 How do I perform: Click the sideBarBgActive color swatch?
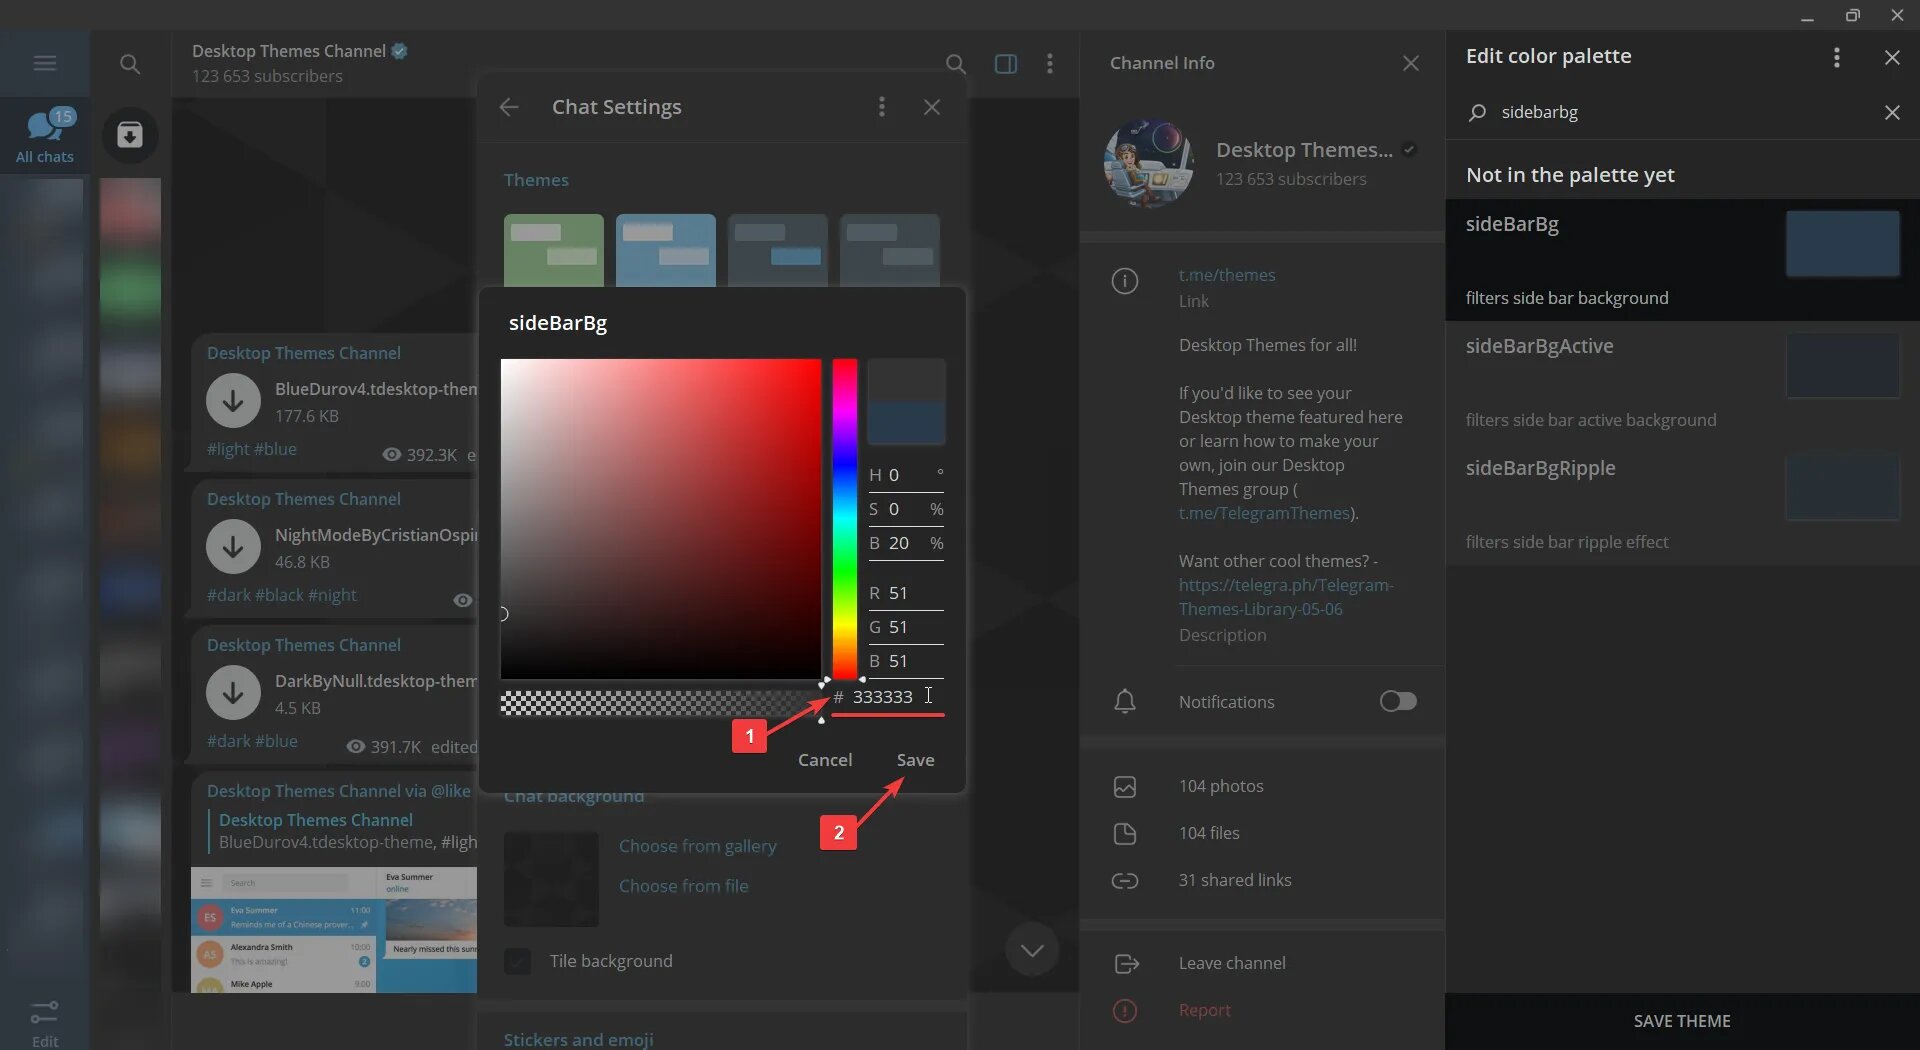click(x=1842, y=365)
